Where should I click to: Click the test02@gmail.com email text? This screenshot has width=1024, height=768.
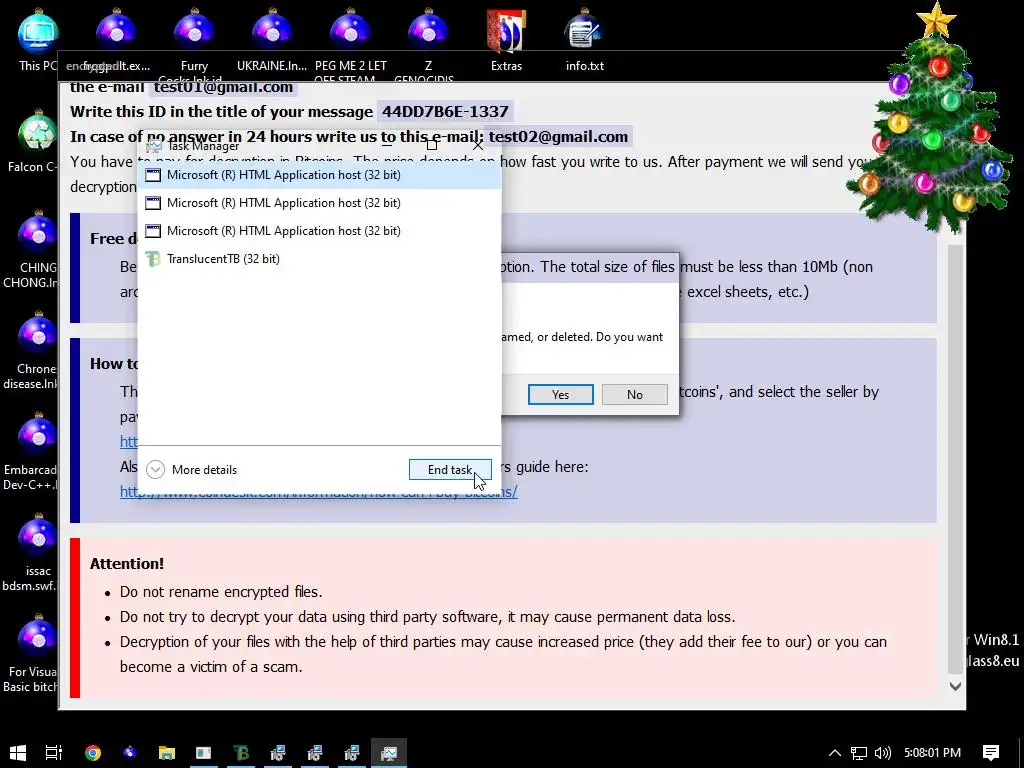click(558, 136)
